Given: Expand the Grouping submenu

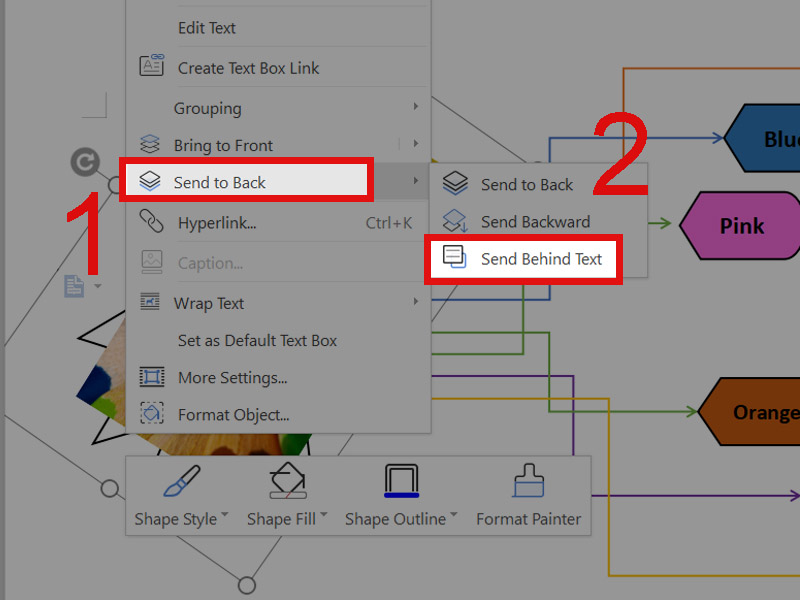Looking at the screenshot, I should click(x=415, y=108).
